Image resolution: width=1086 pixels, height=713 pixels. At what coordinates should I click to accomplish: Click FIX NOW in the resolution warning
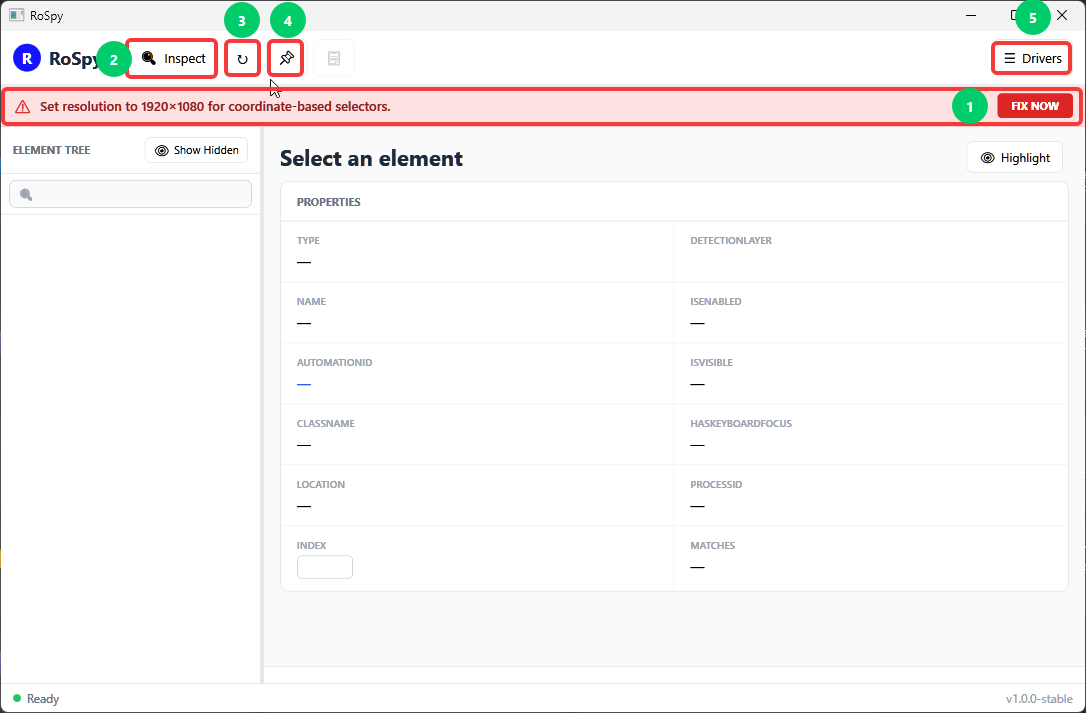tap(1035, 106)
